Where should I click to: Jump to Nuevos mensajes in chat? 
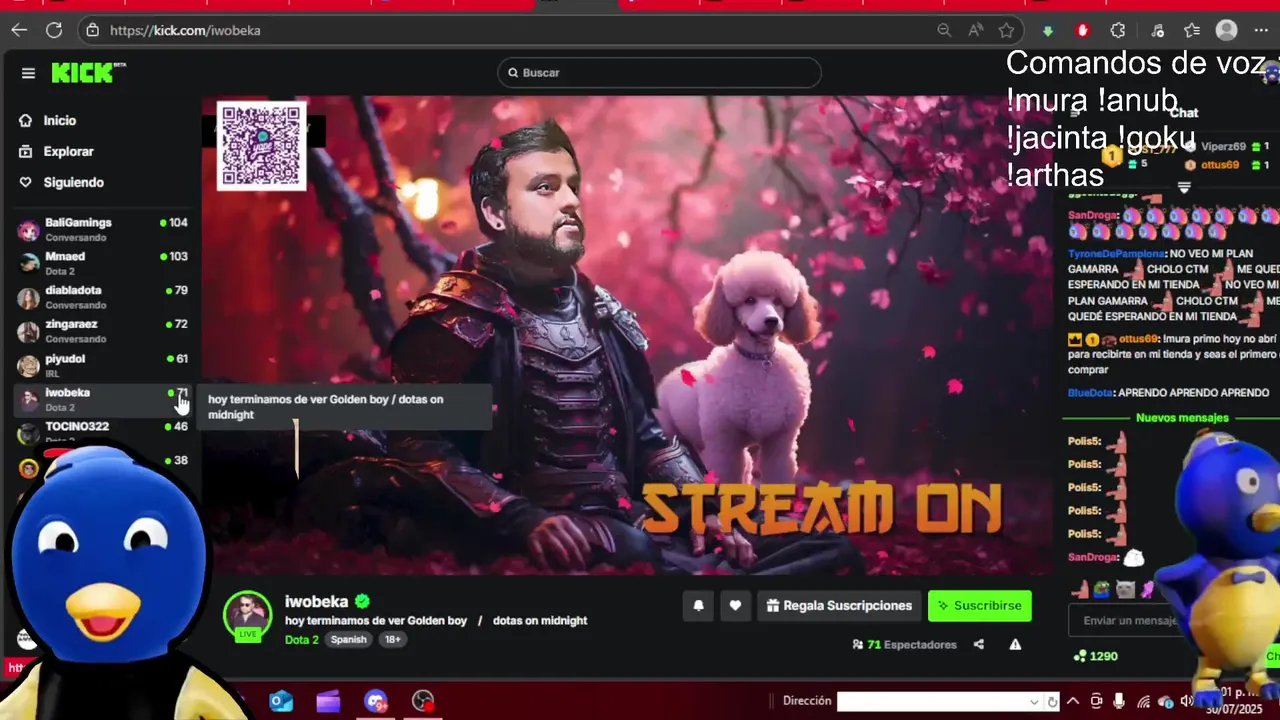[1182, 418]
